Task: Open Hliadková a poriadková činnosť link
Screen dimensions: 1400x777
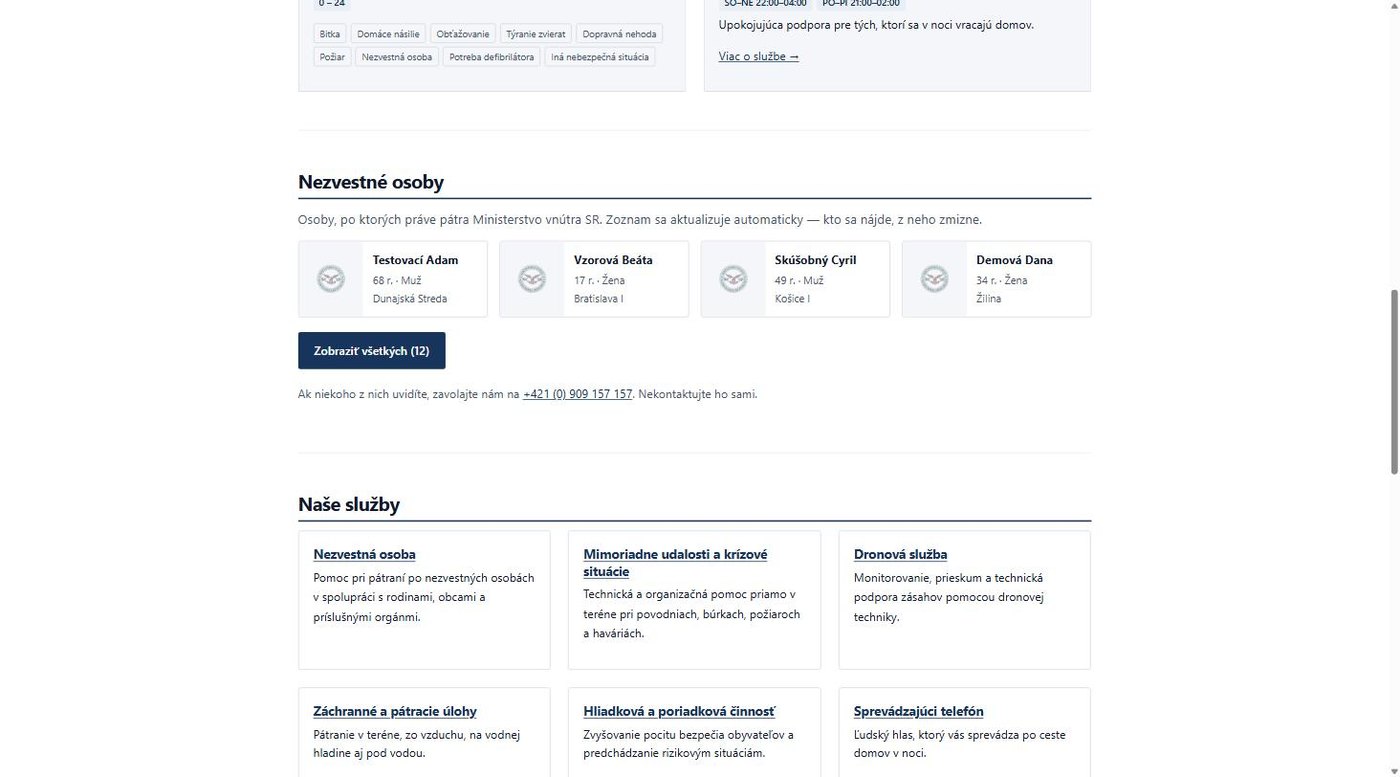Action: [x=679, y=711]
